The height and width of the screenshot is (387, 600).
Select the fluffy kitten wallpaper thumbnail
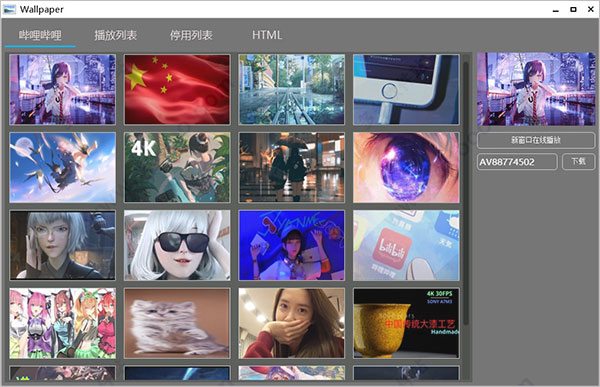[x=177, y=323]
